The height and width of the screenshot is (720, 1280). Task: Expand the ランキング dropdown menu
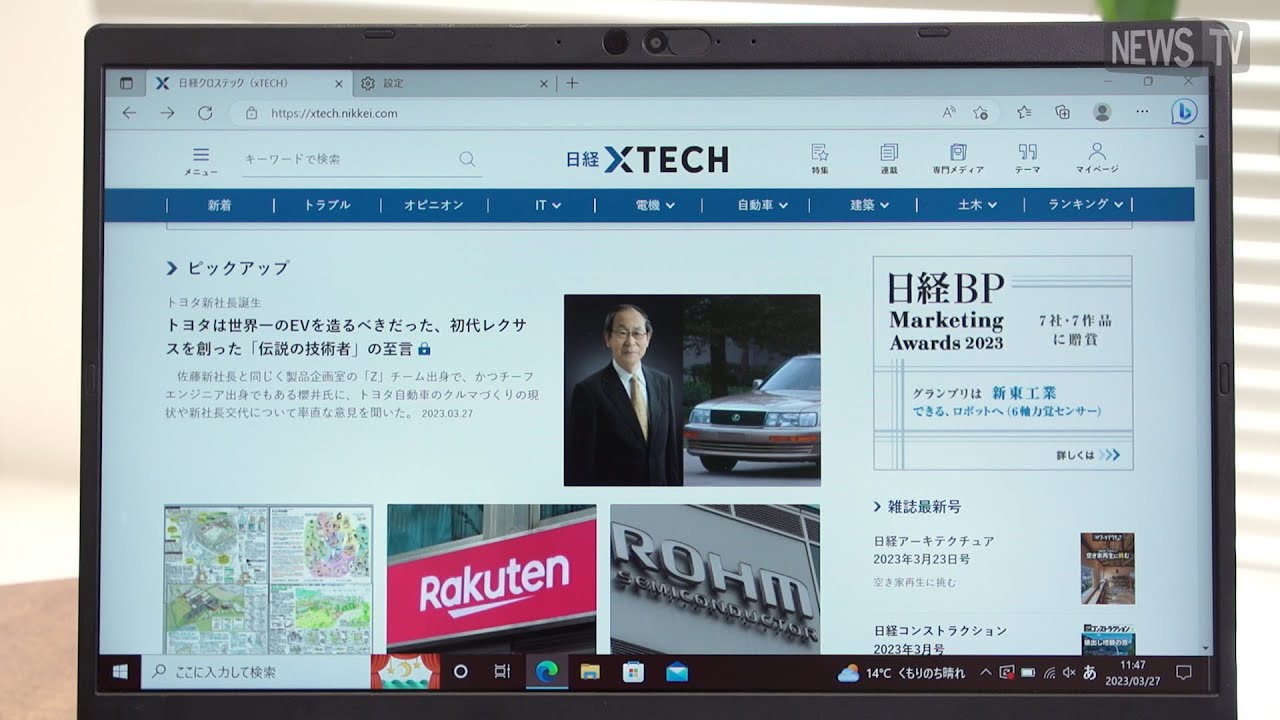pyautogui.click(x=1085, y=204)
